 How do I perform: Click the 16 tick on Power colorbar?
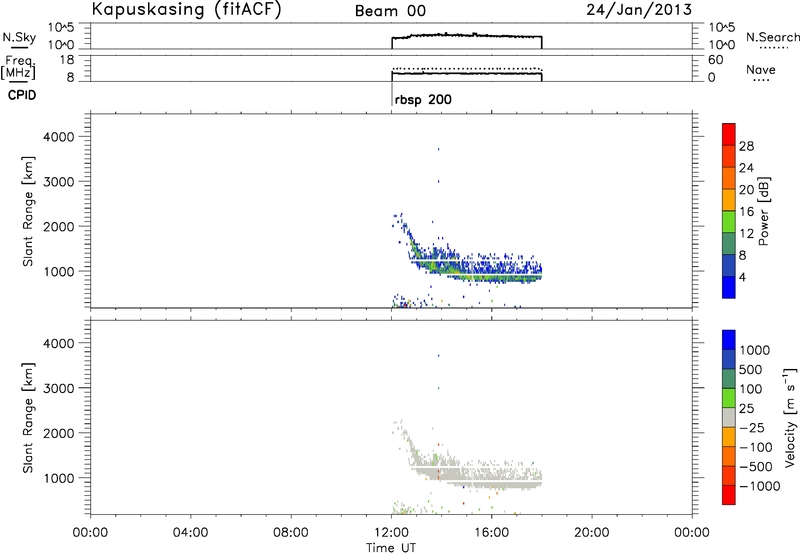[x=746, y=212]
